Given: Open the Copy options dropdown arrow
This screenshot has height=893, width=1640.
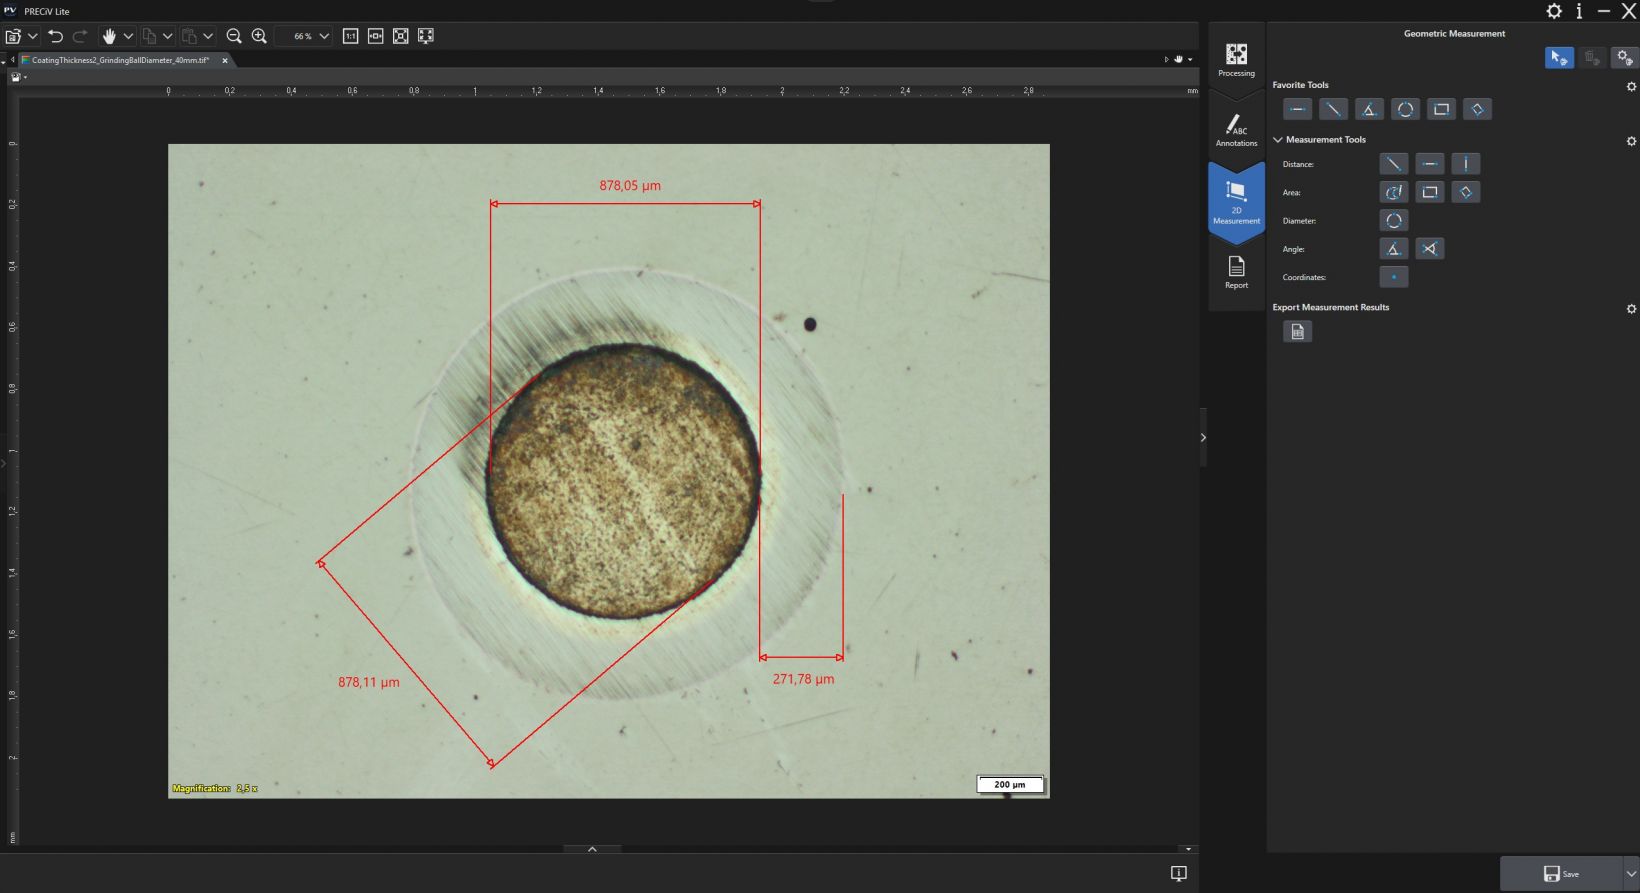Looking at the screenshot, I should coord(167,36).
